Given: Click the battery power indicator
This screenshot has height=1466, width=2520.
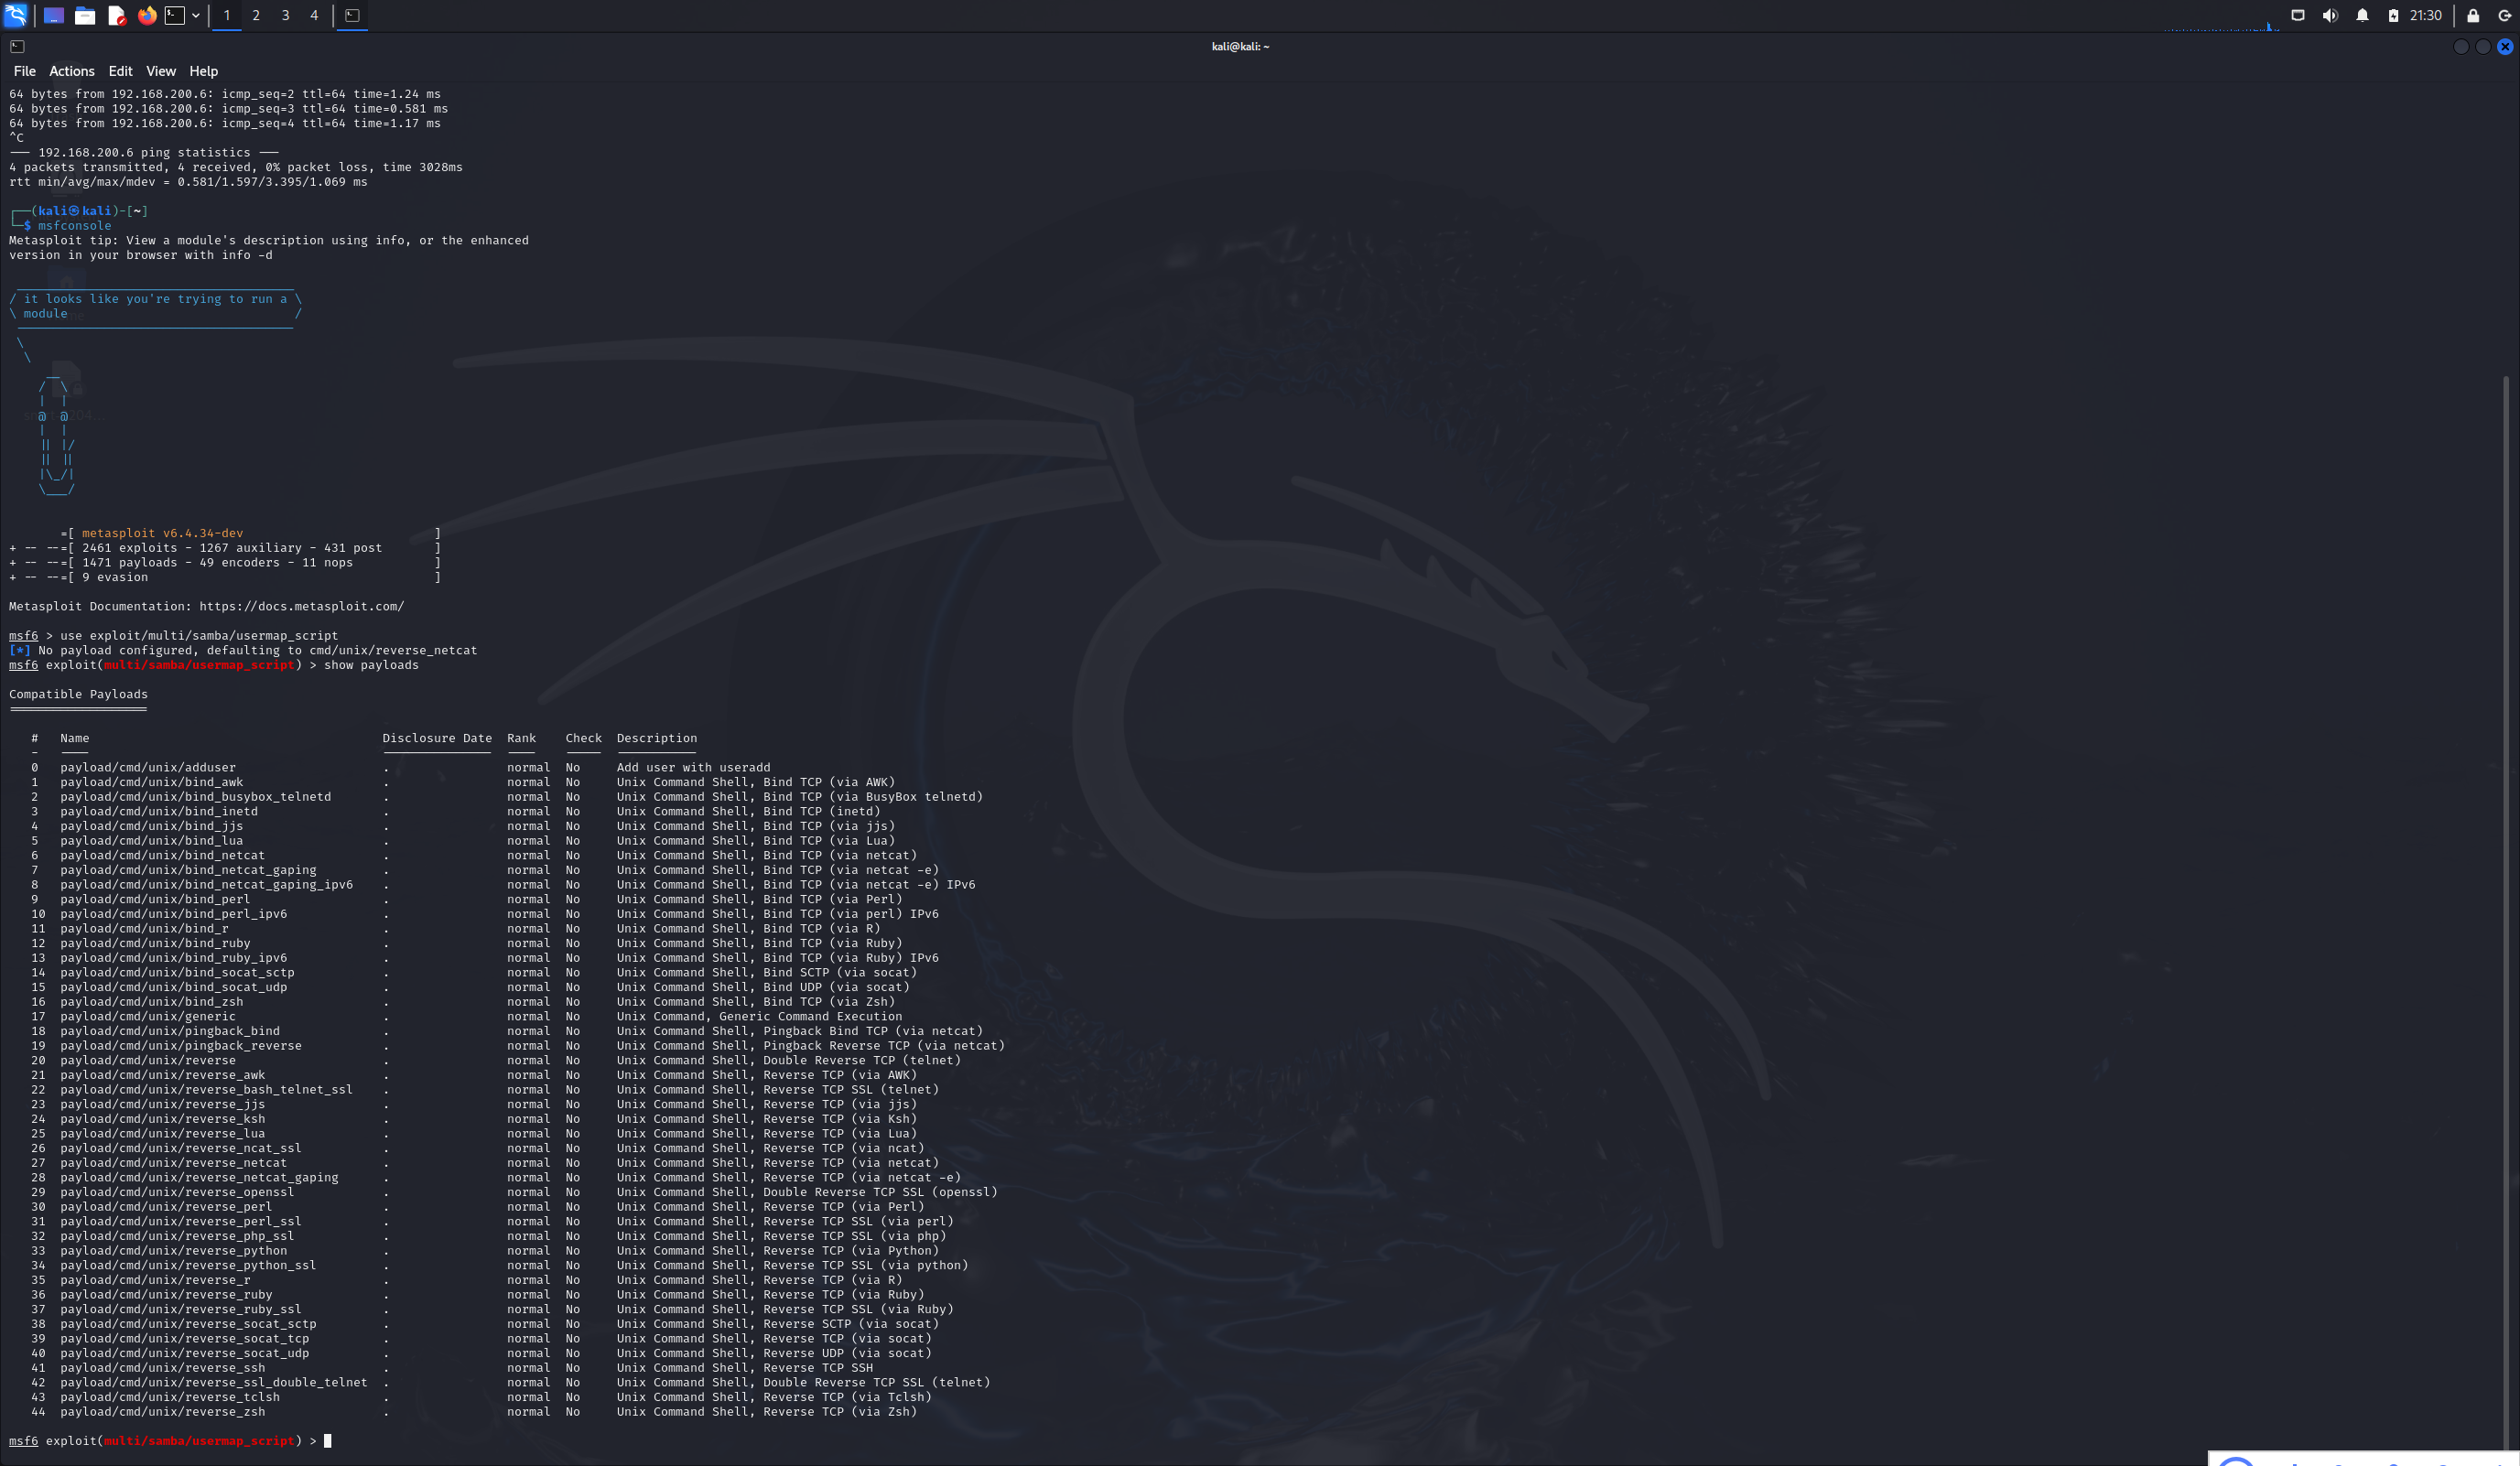Looking at the screenshot, I should point(2393,15).
